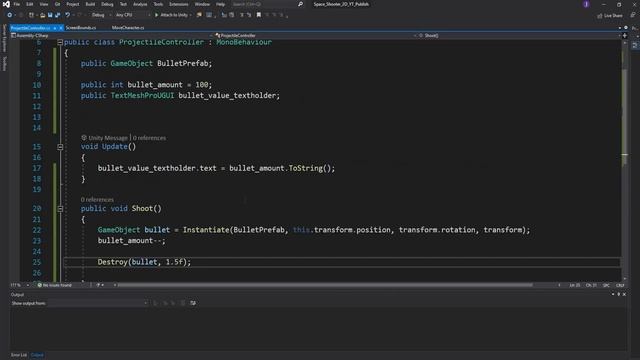Switch to the MoveCharacter.cs tab
The image size is (640, 360).
point(128,28)
